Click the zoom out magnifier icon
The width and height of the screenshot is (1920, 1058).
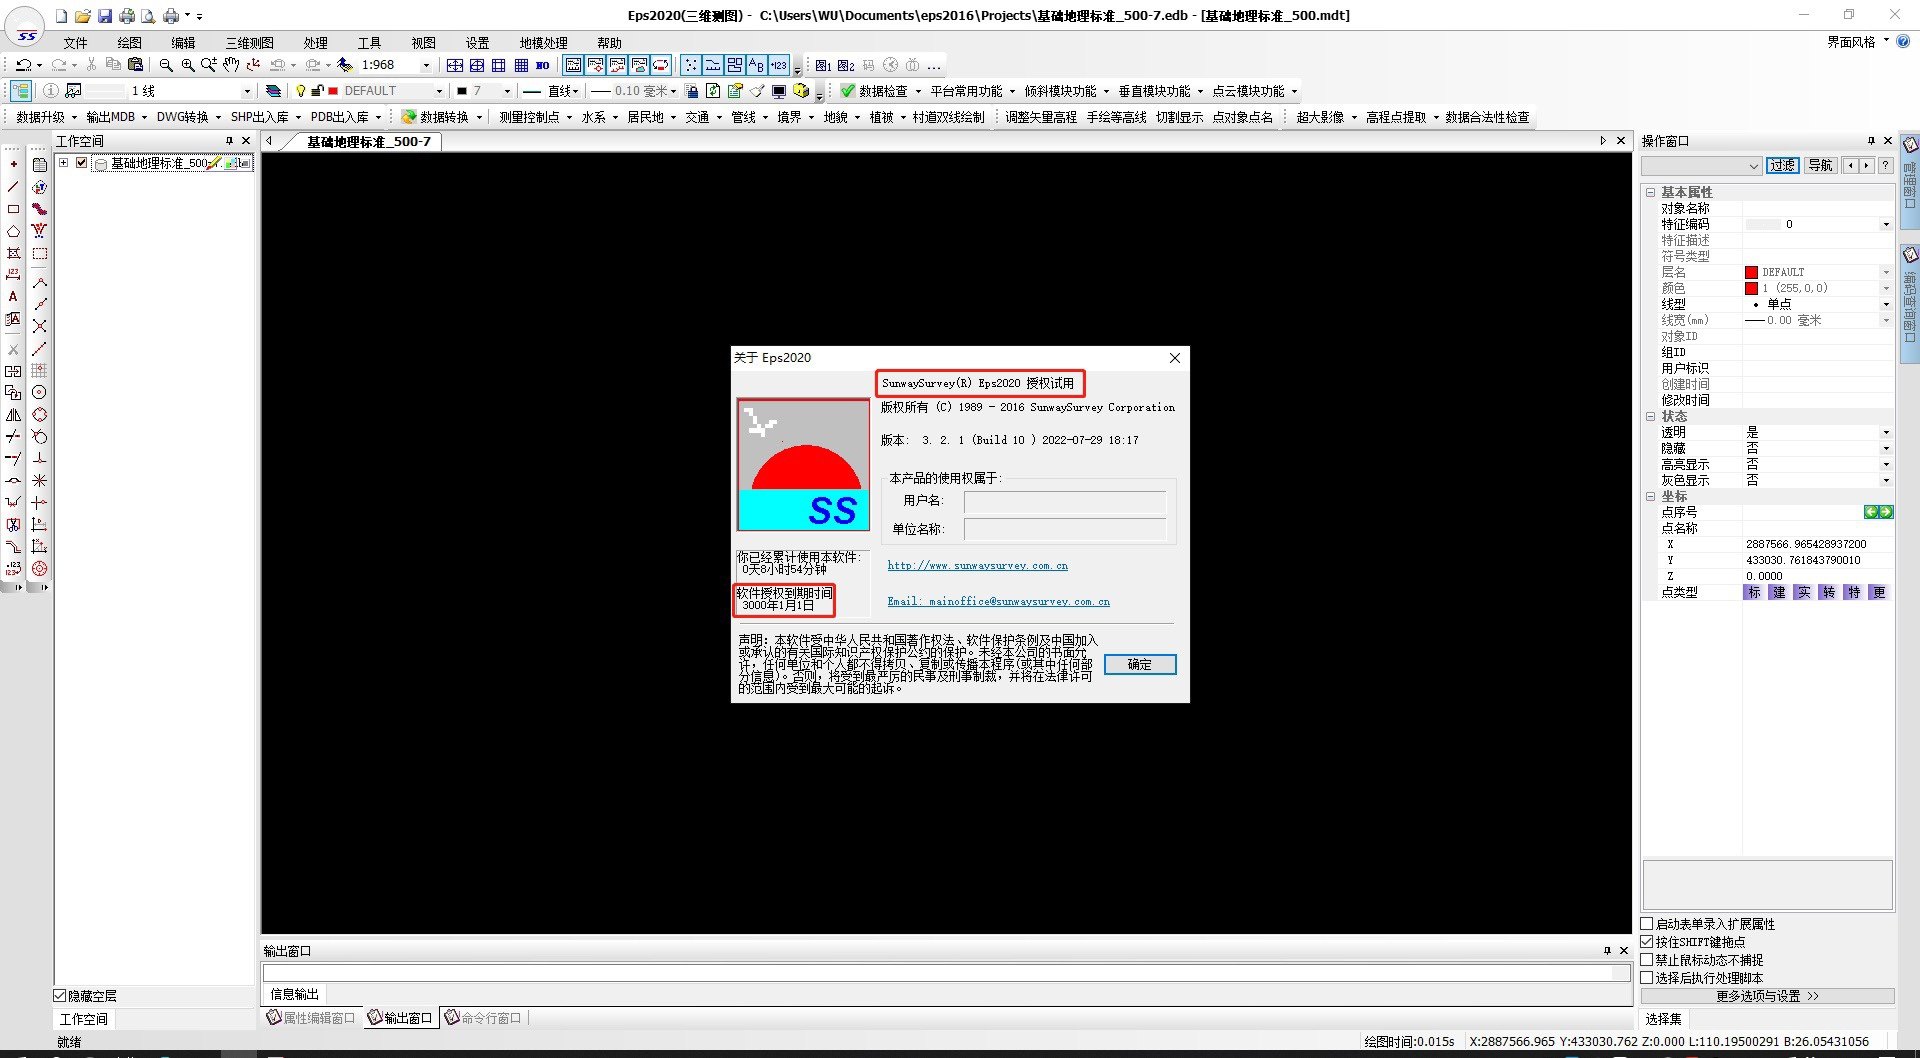coord(166,65)
